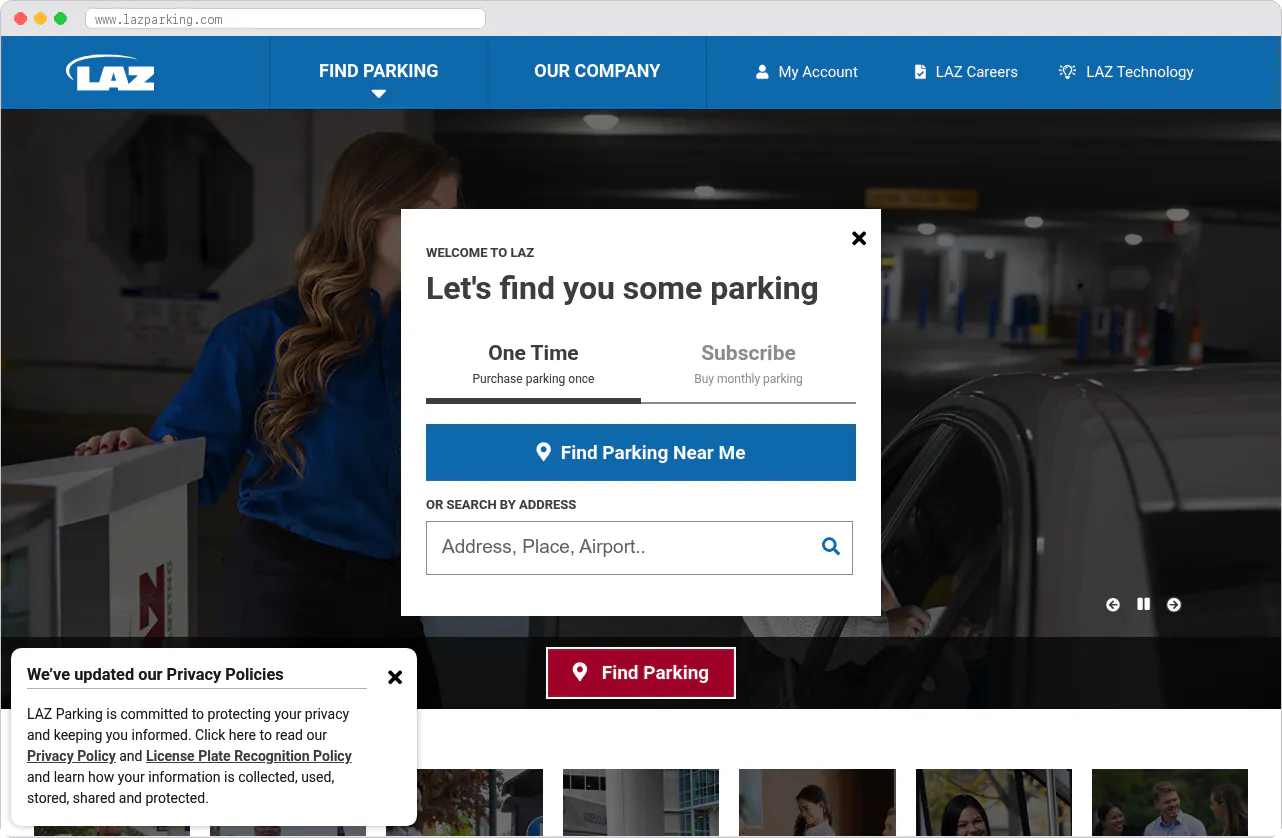The width and height of the screenshot is (1282, 838).
Task: Click the LAZ logo in the header
Action: [110, 72]
